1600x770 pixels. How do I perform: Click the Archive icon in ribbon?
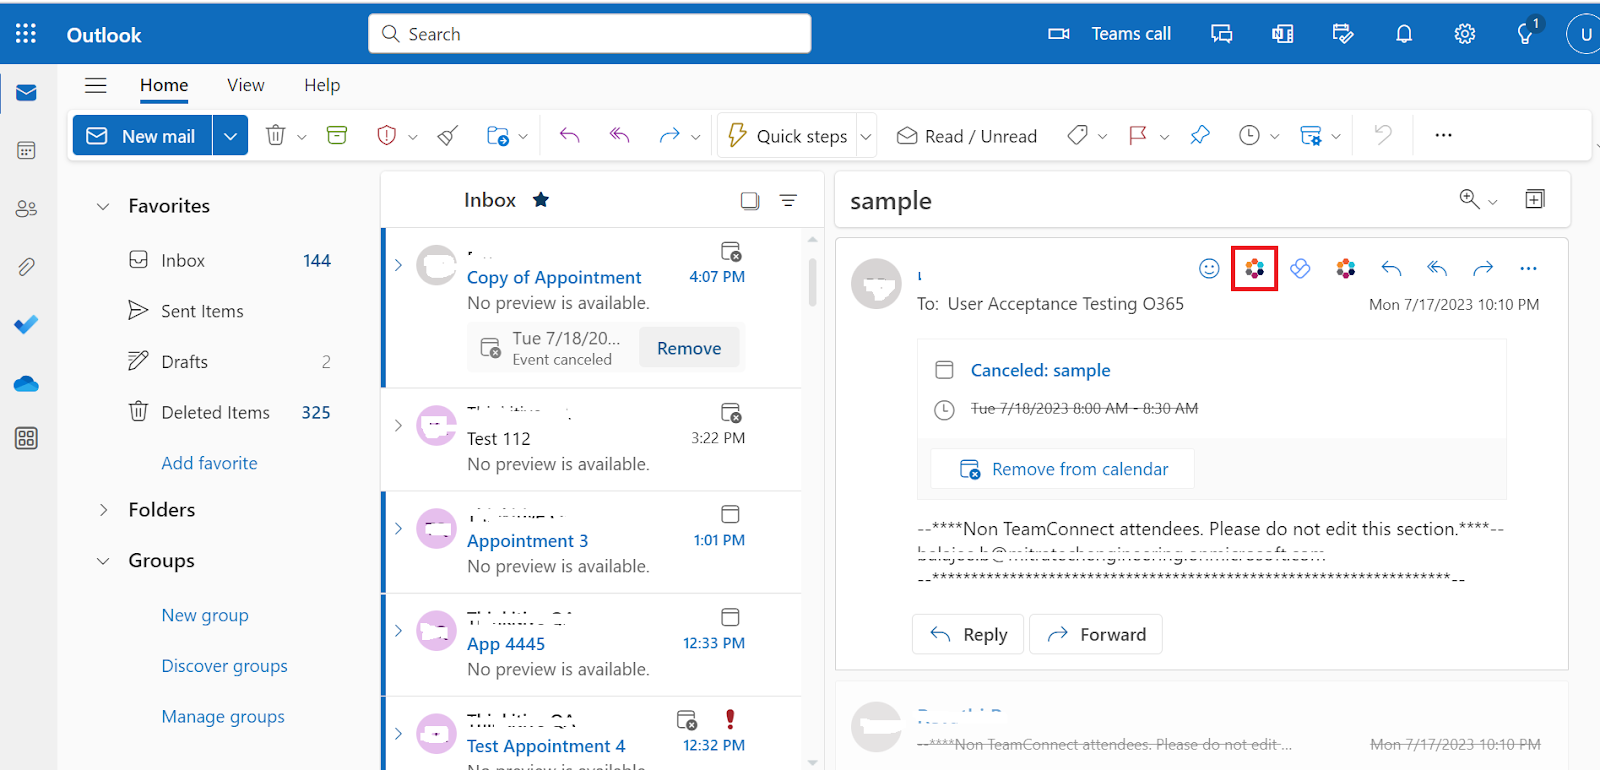[337, 135]
